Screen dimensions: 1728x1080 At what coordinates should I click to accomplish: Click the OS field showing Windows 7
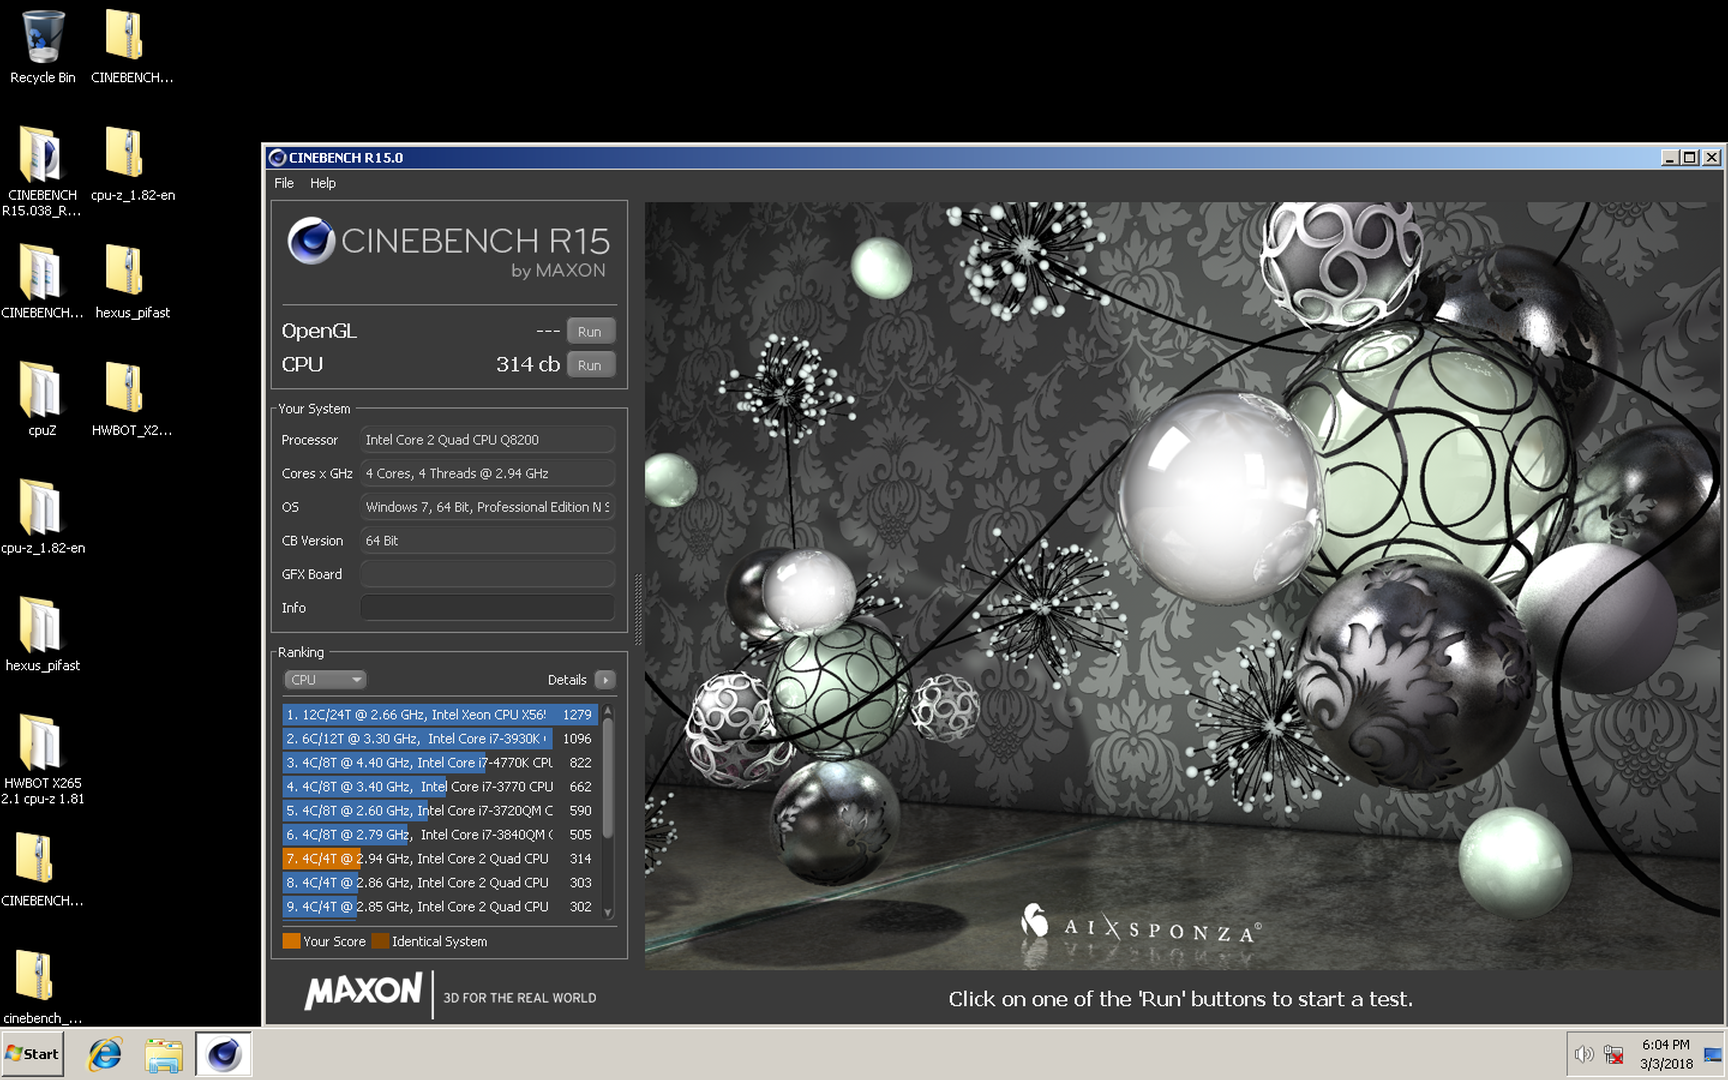[487, 507]
